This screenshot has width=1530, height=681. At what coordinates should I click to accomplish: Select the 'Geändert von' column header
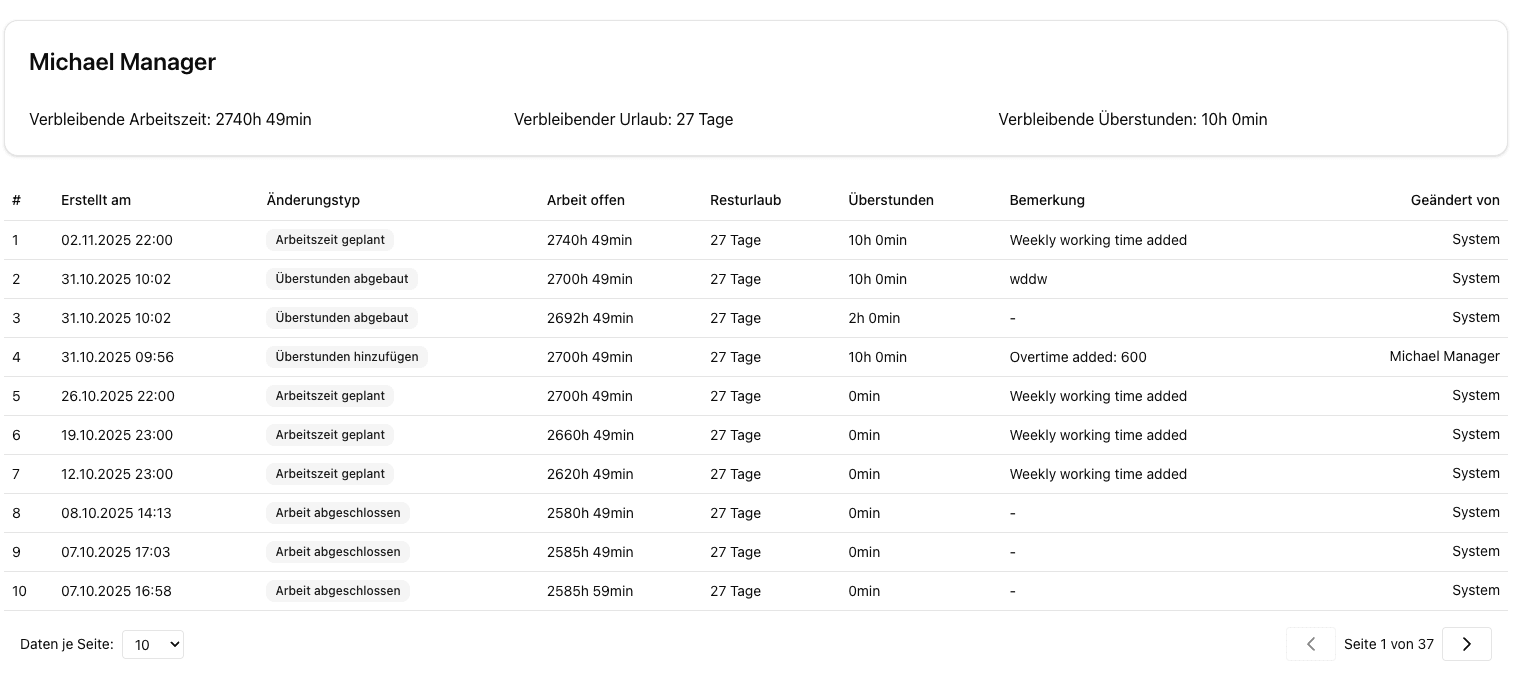tap(1455, 200)
